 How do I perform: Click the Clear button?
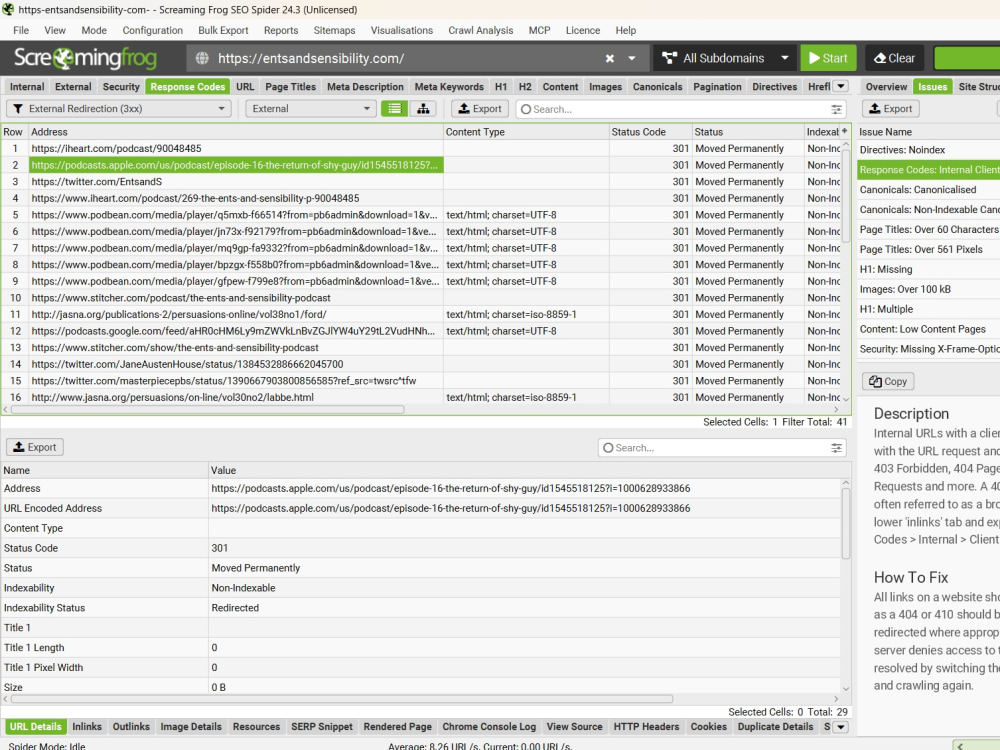coord(894,58)
